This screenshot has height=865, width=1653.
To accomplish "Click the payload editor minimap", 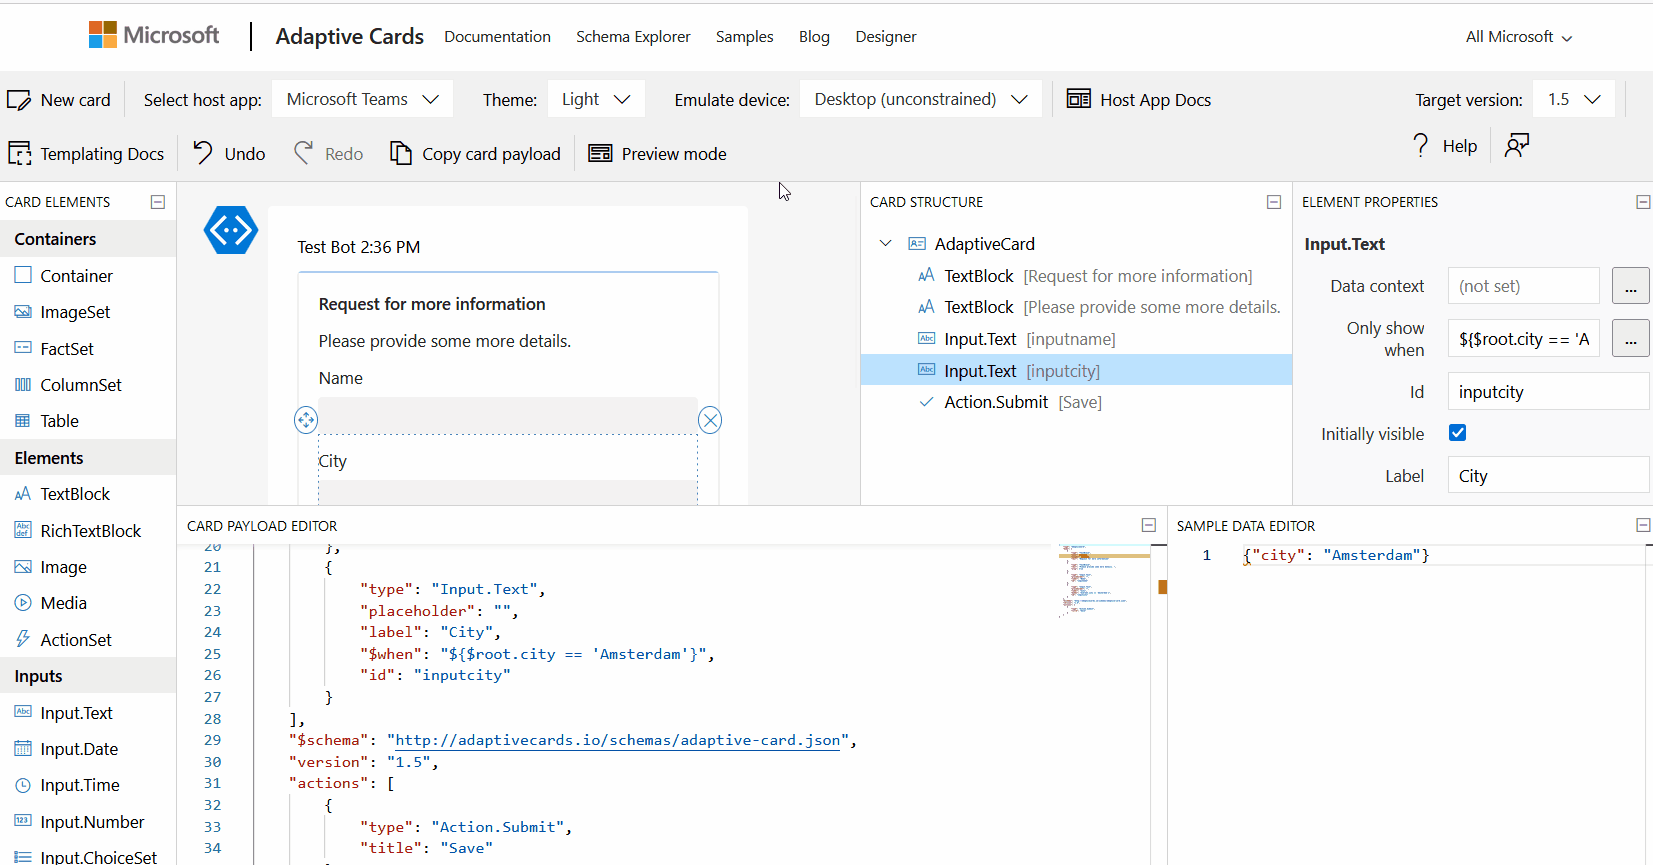I will tap(1104, 582).
